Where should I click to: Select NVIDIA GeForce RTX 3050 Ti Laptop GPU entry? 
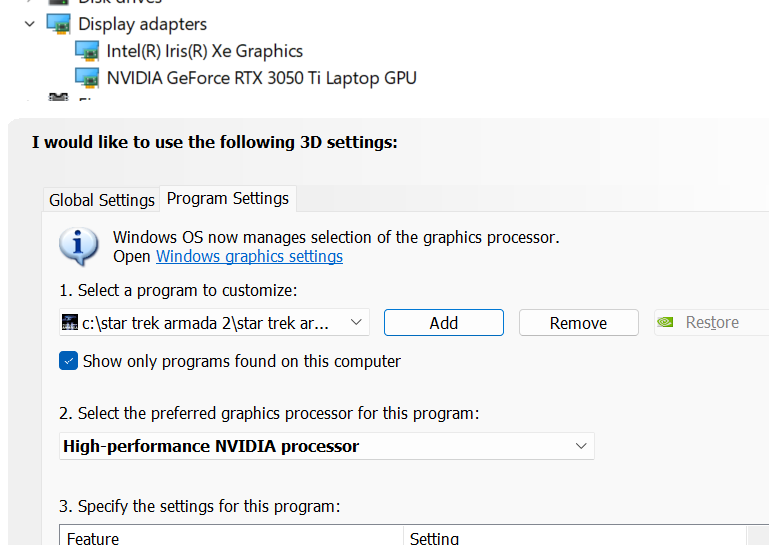pyautogui.click(x=262, y=78)
